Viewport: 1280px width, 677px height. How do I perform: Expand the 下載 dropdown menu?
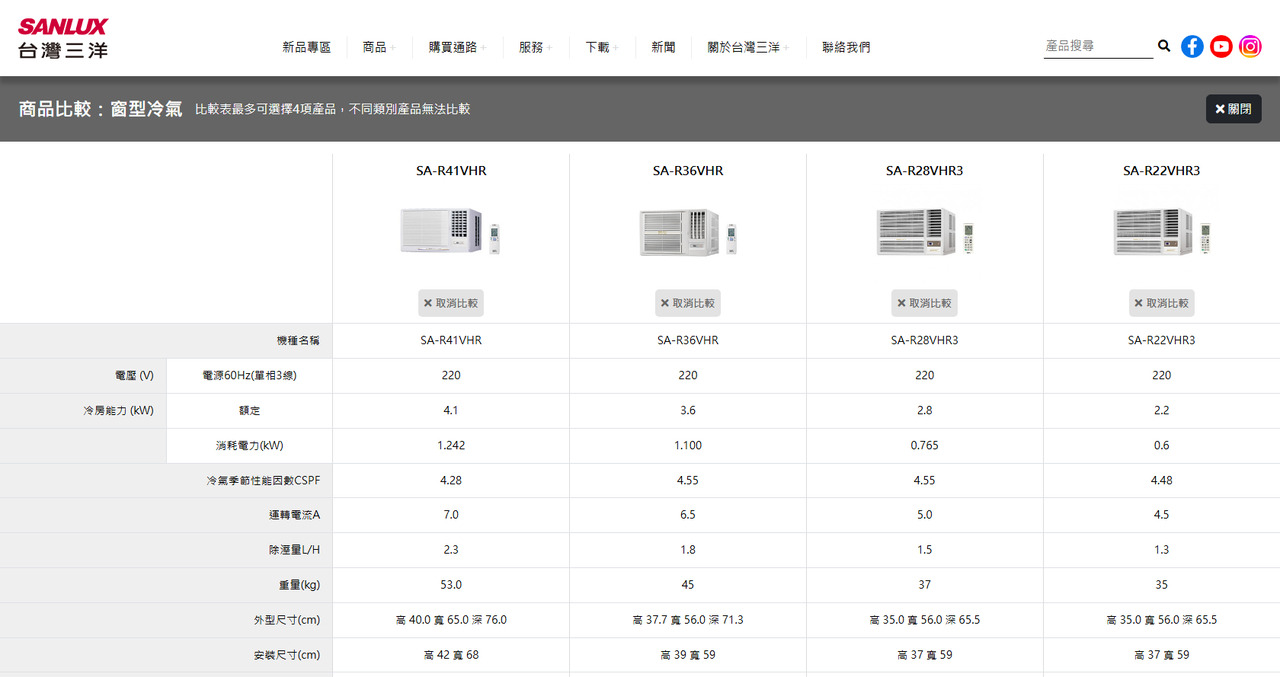coord(601,47)
